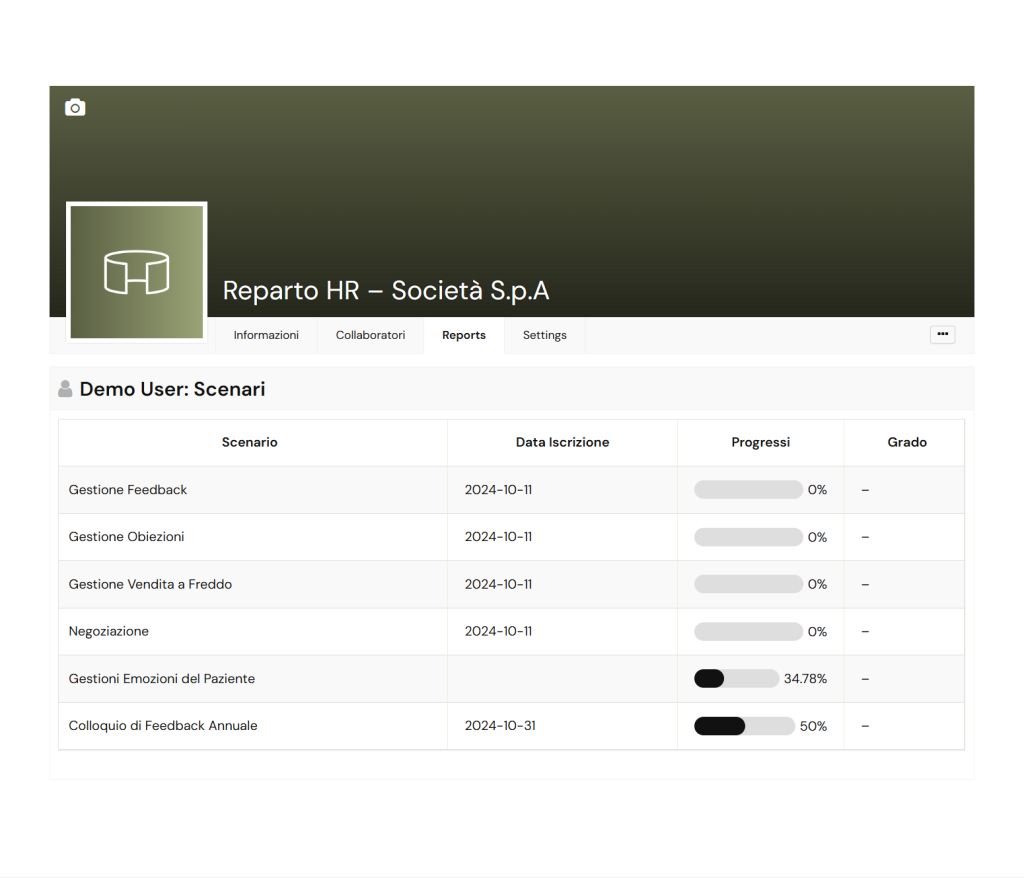Screen dimensions: 1024x878
Task: Click the grade dash in Gestioni Emozioni del Paziente row
Action: (865, 679)
